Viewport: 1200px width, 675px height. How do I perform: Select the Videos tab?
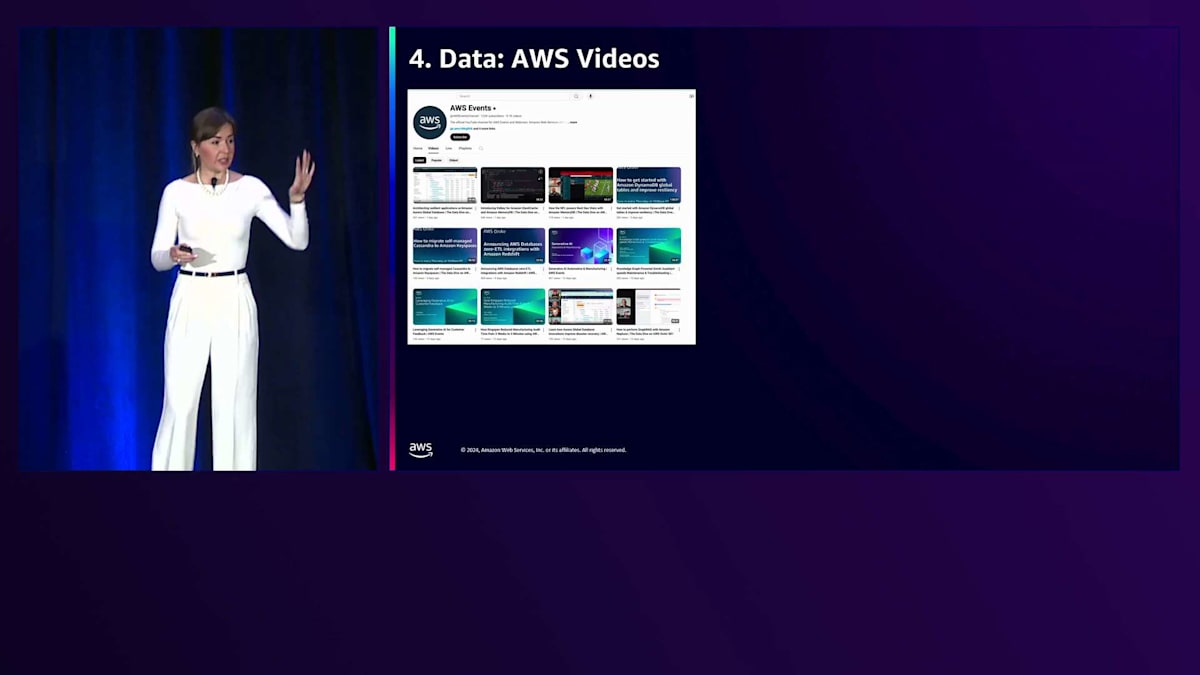click(x=433, y=148)
